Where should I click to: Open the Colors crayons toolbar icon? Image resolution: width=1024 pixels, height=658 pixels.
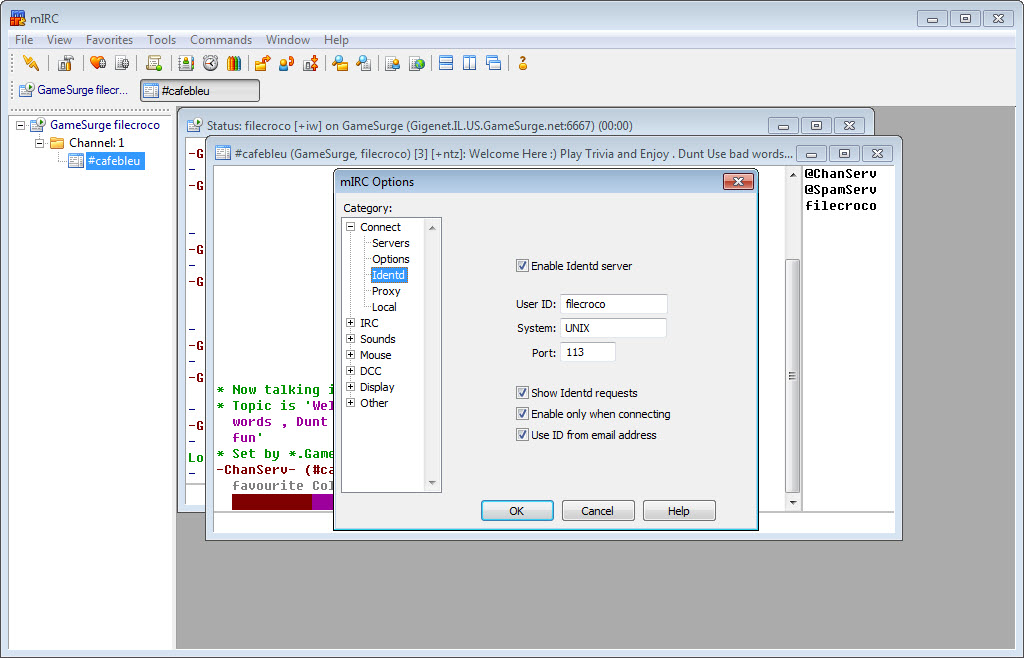234,63
